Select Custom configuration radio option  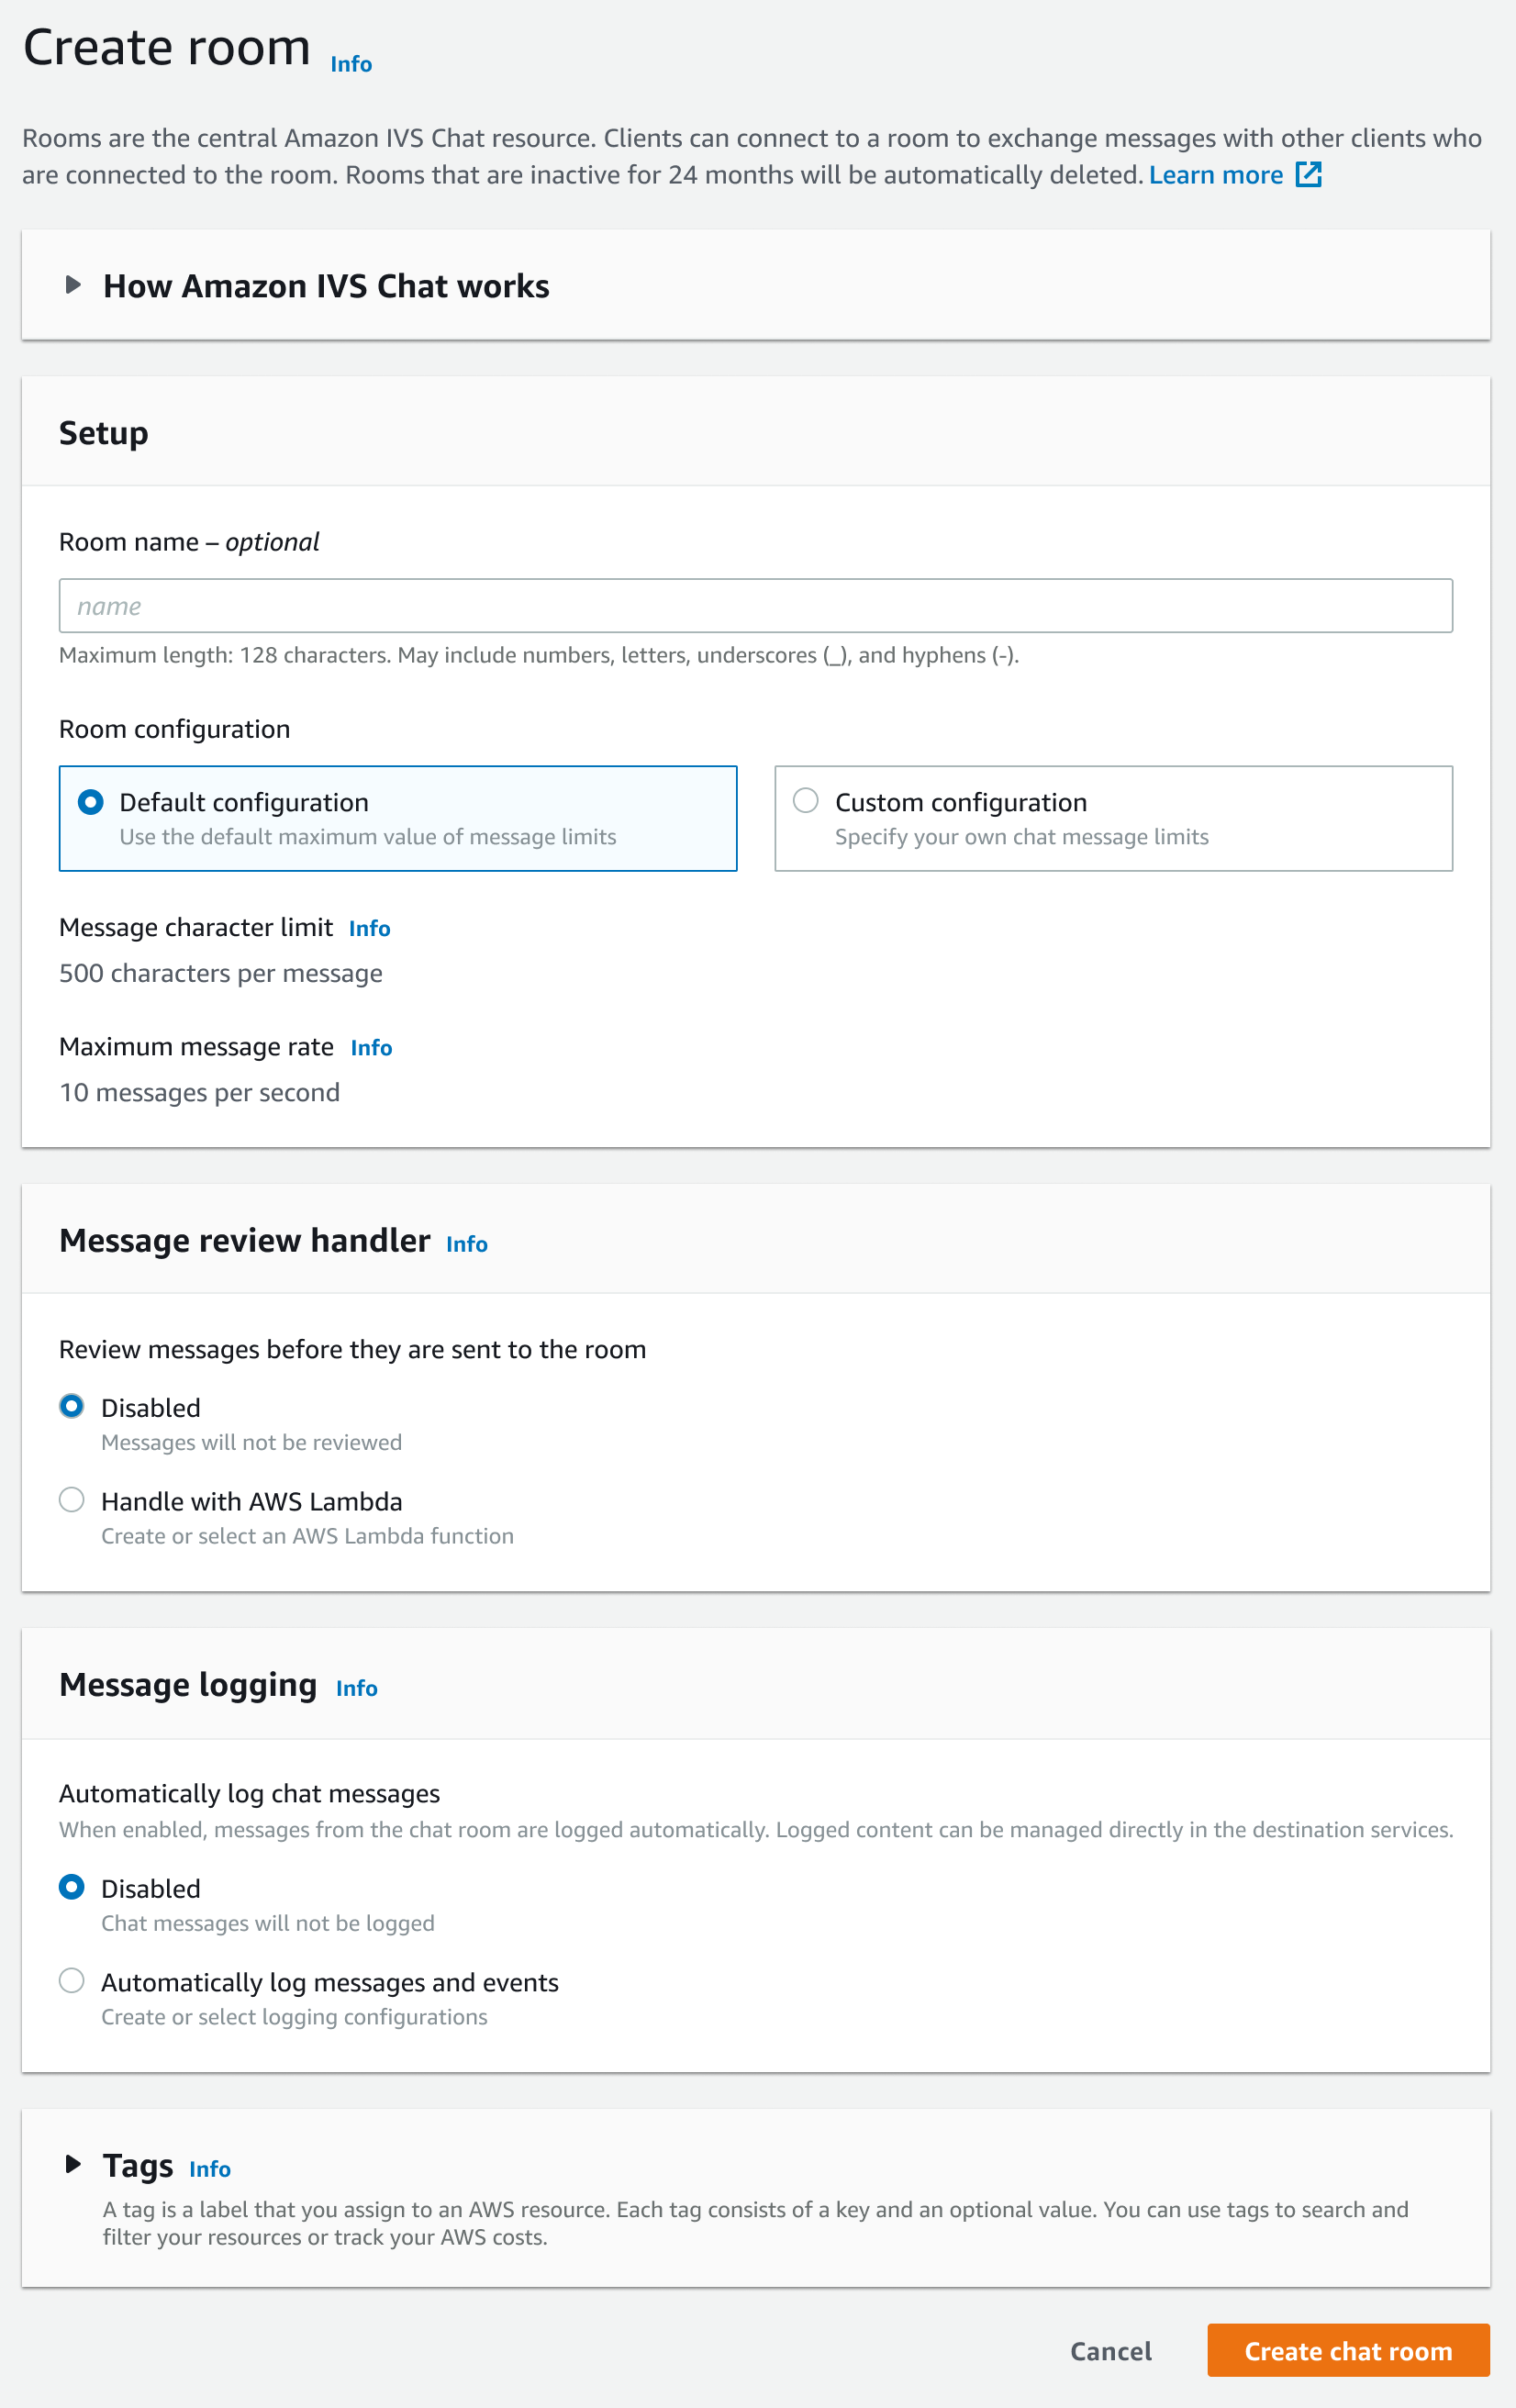[x=806, y=801]
